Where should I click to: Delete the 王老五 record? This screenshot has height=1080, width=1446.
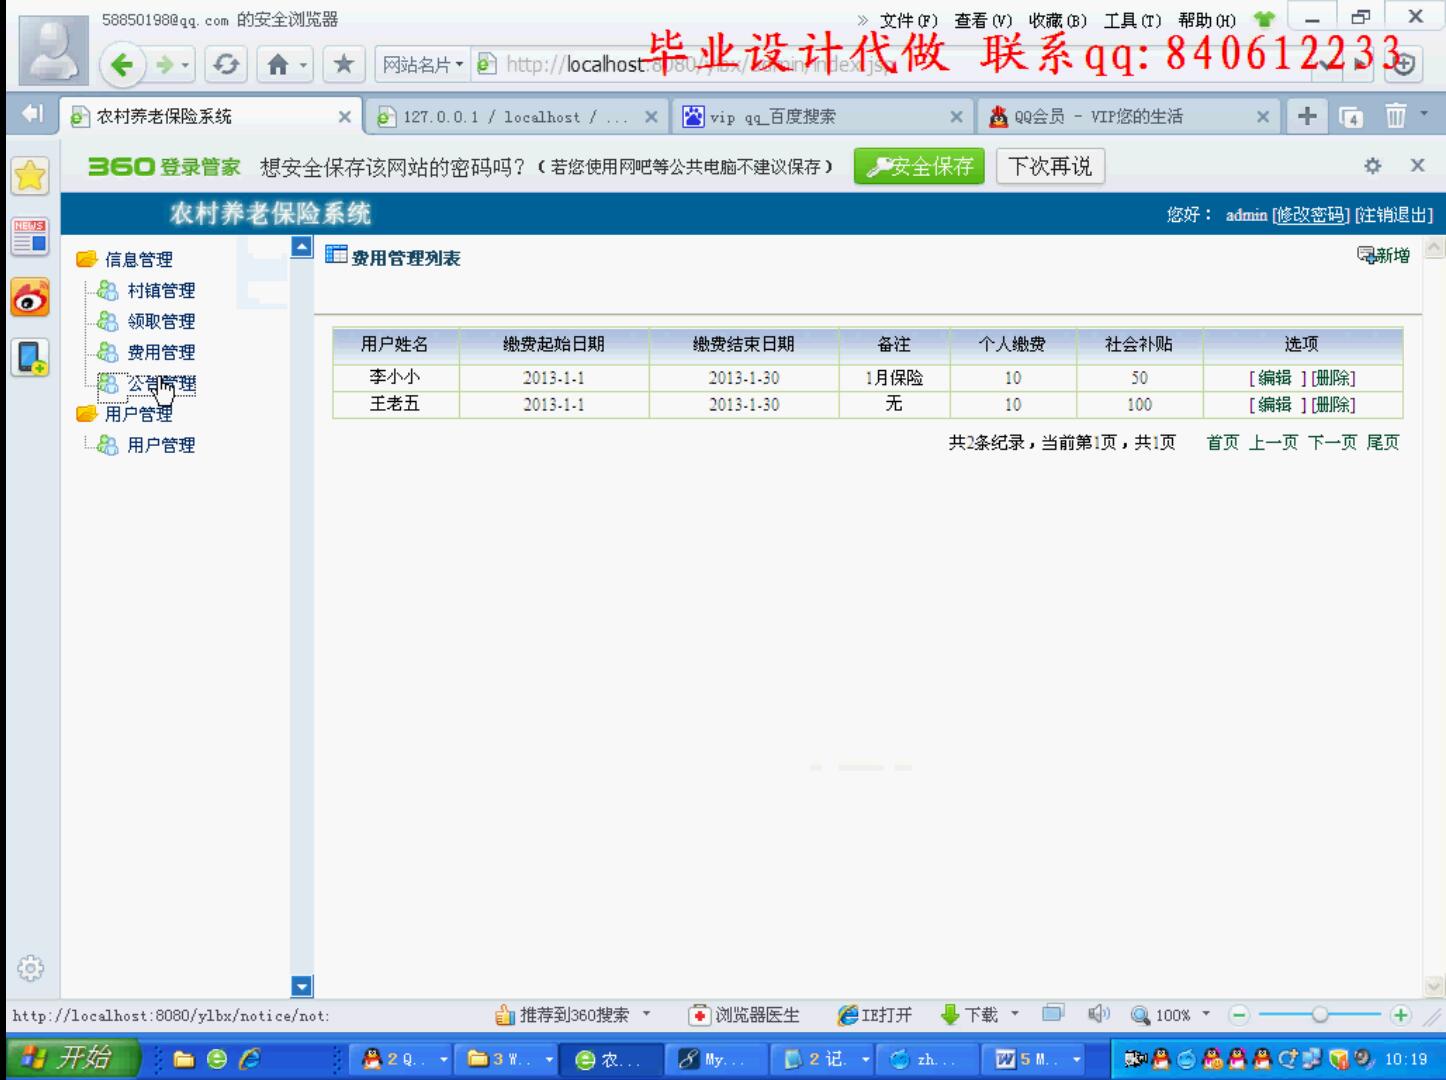(x=1333, y=405)
